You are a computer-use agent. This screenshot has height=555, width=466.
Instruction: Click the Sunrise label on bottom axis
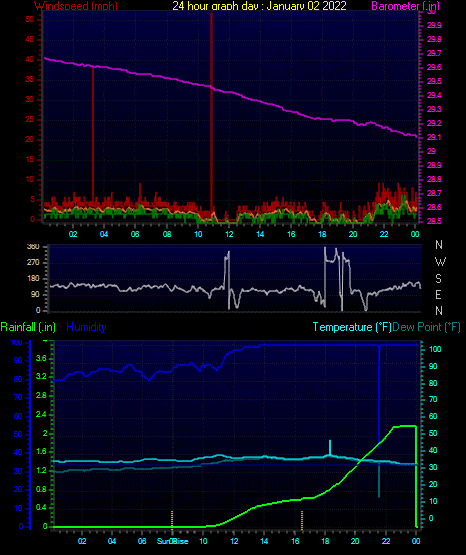pyautogui.click(x=173, y=541)
